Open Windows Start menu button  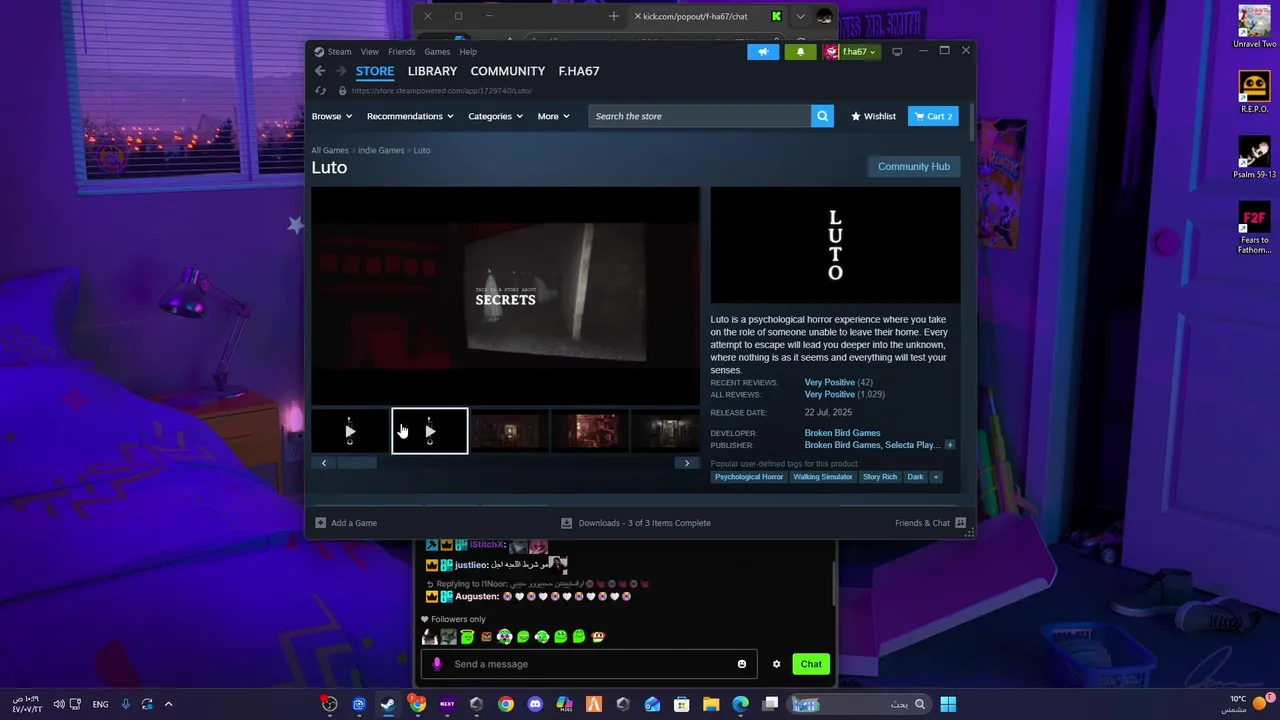tap(947, 704)
